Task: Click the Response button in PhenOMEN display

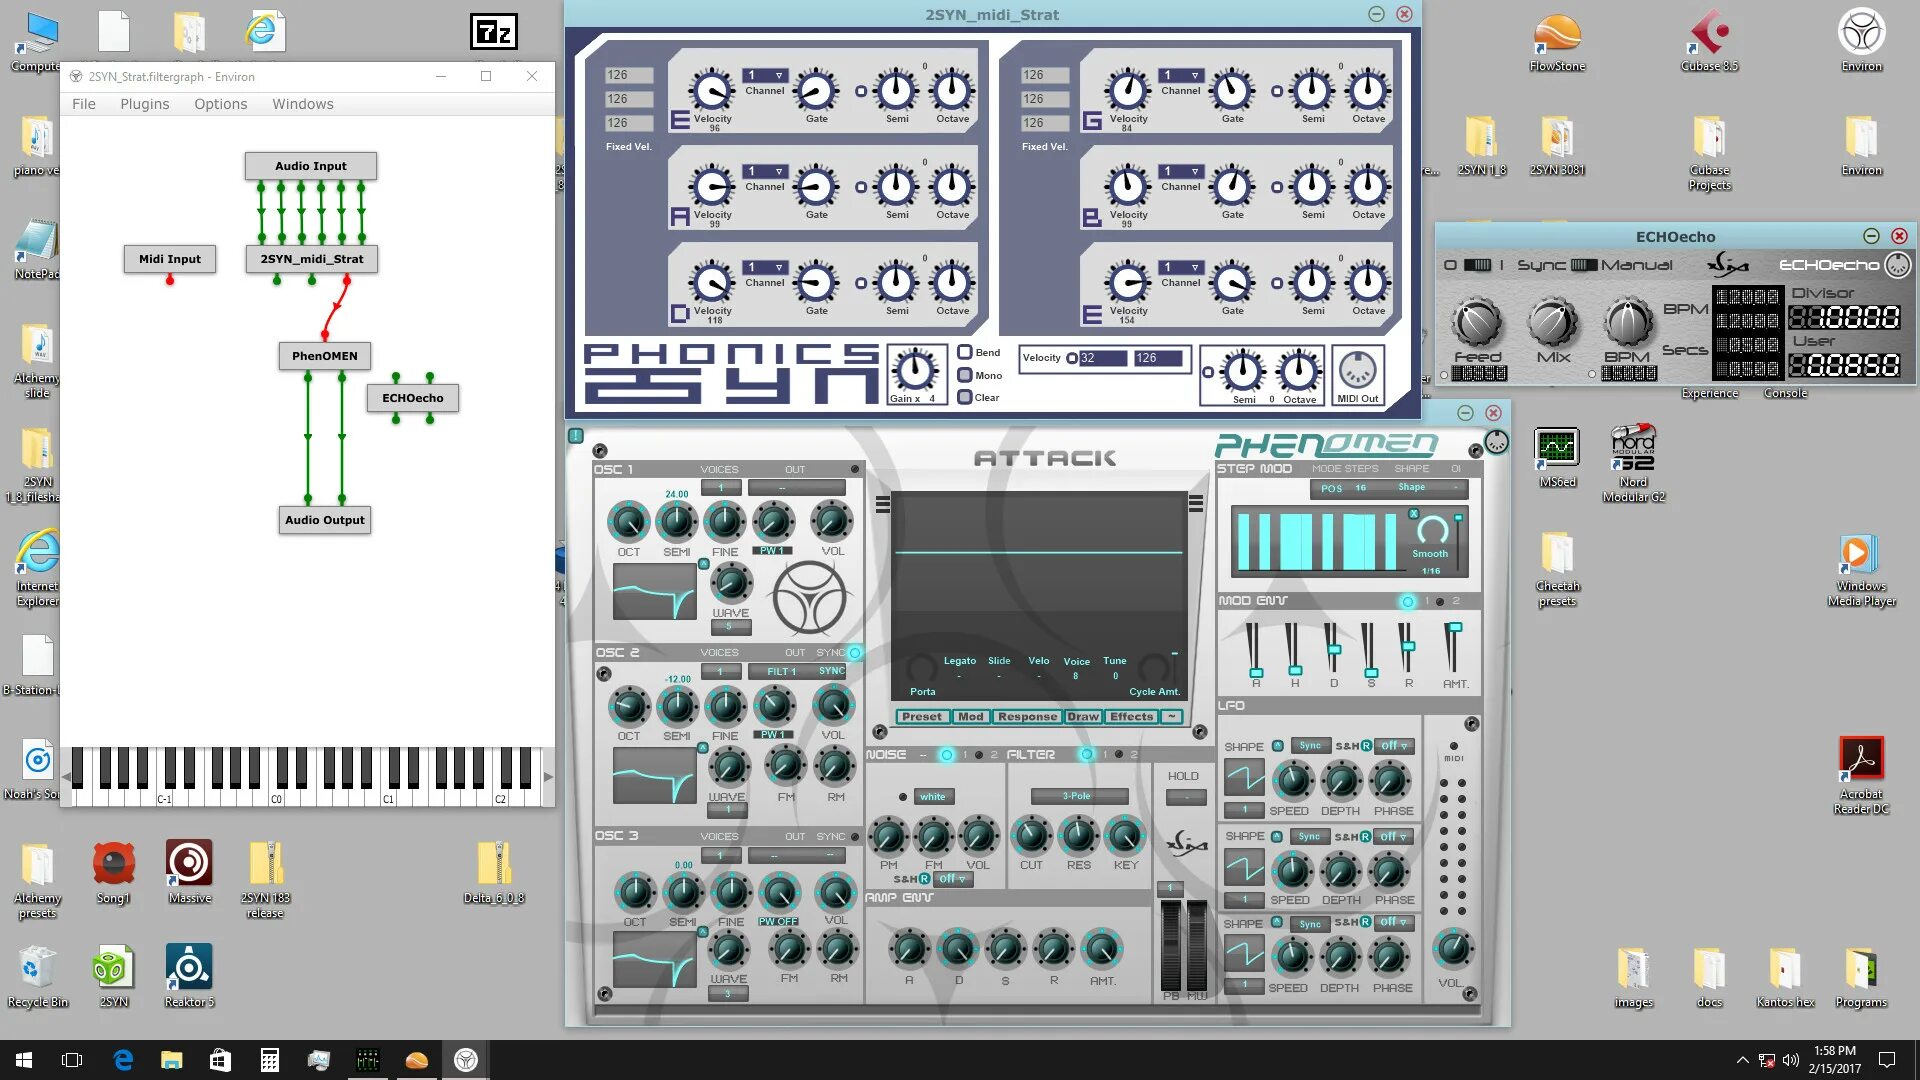Action: pyautogui.click(x=1027, y=717)
